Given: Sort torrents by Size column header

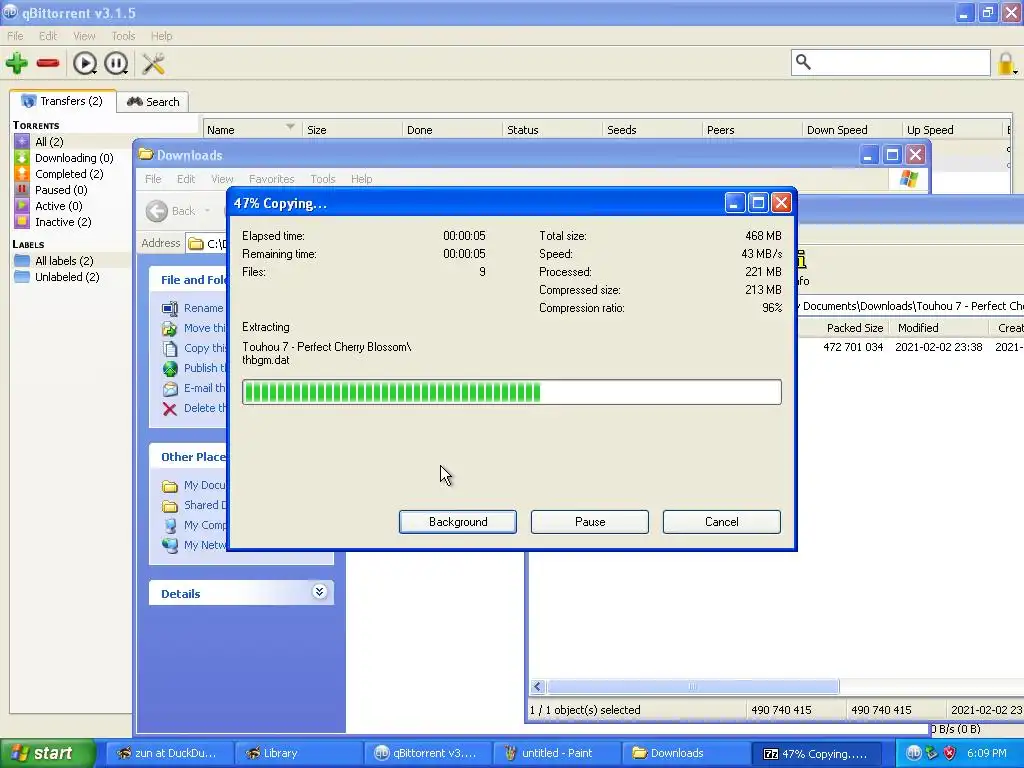Looking at the screenshot, I should 352,129.
